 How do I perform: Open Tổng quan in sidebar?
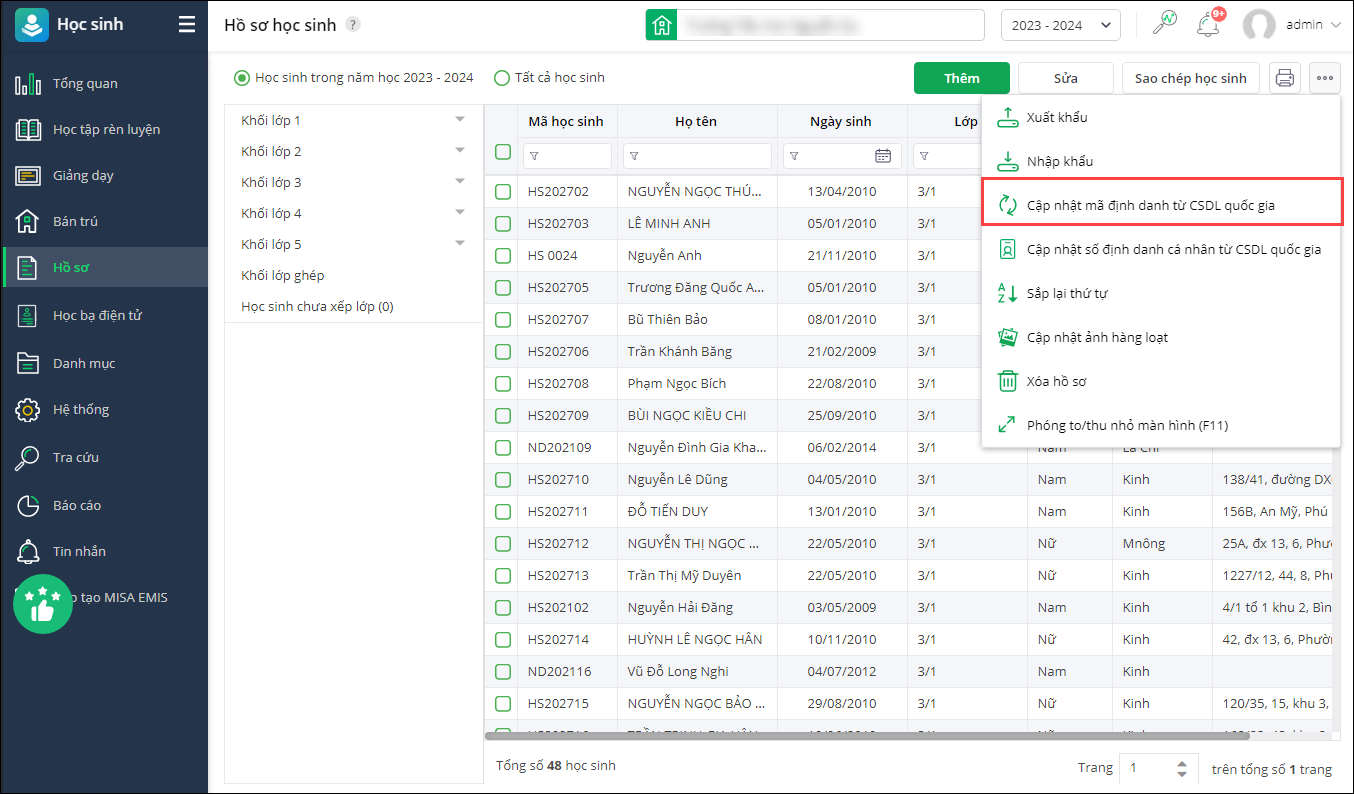pos(104,83)
